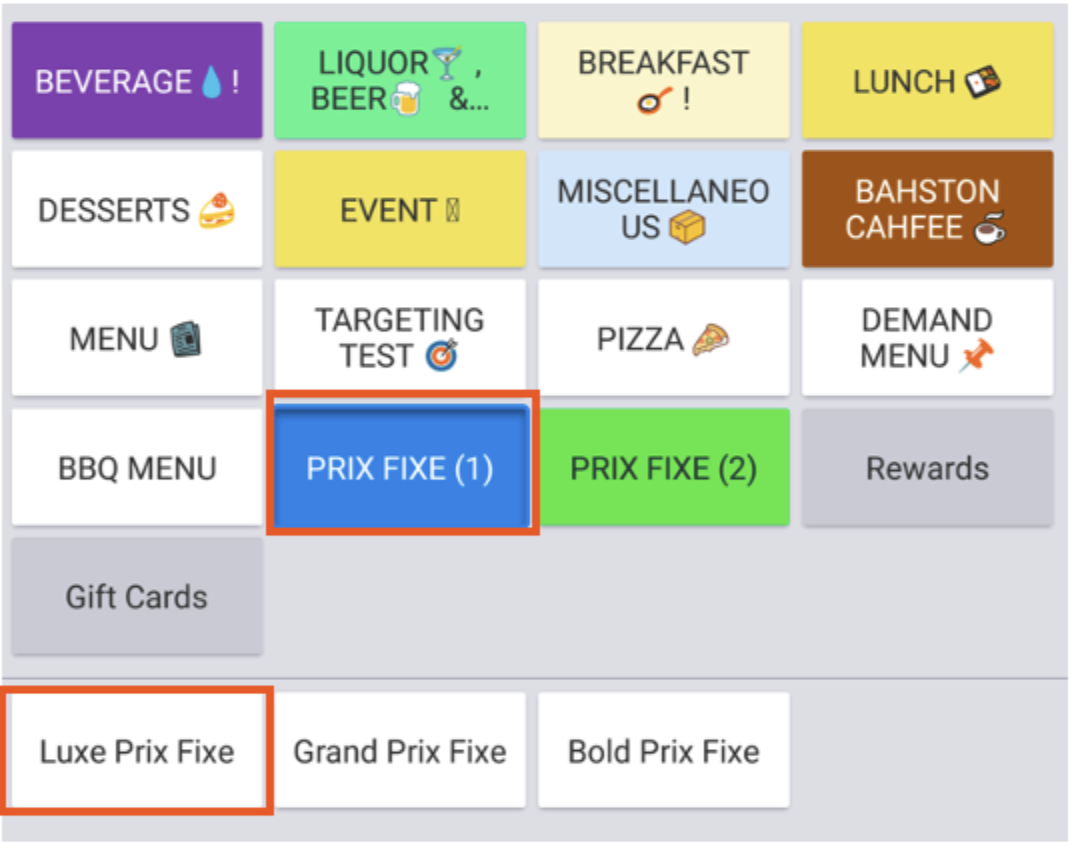Open the BBQ MENU category
The height and width of the screenshot is (842, 1072).
coord(136,467)
